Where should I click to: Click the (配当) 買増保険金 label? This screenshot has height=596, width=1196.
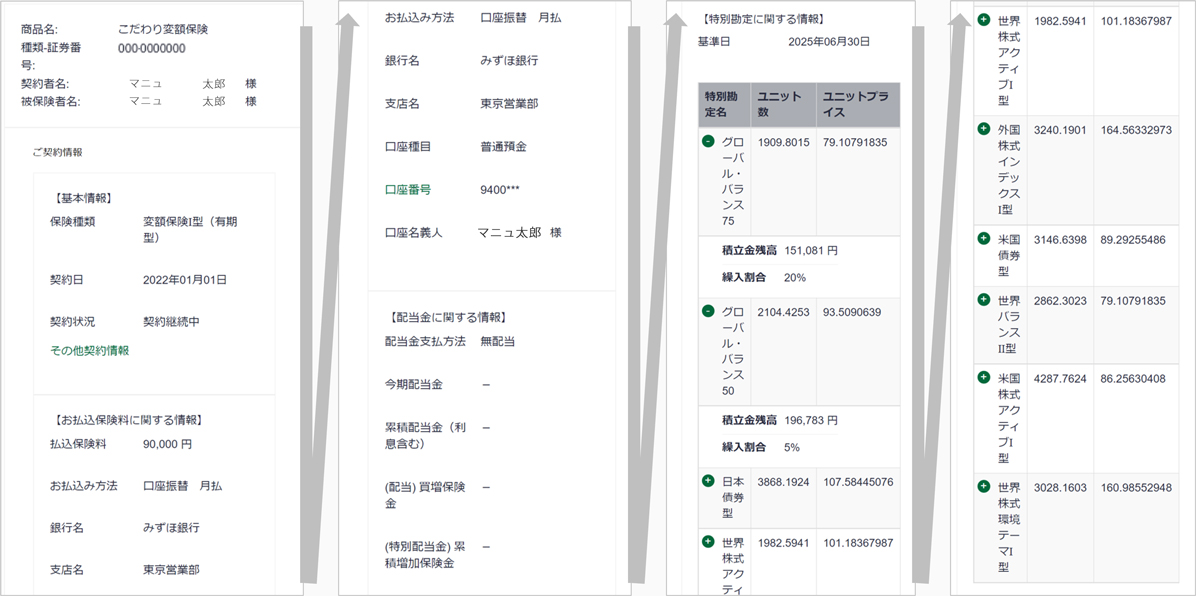425,495
